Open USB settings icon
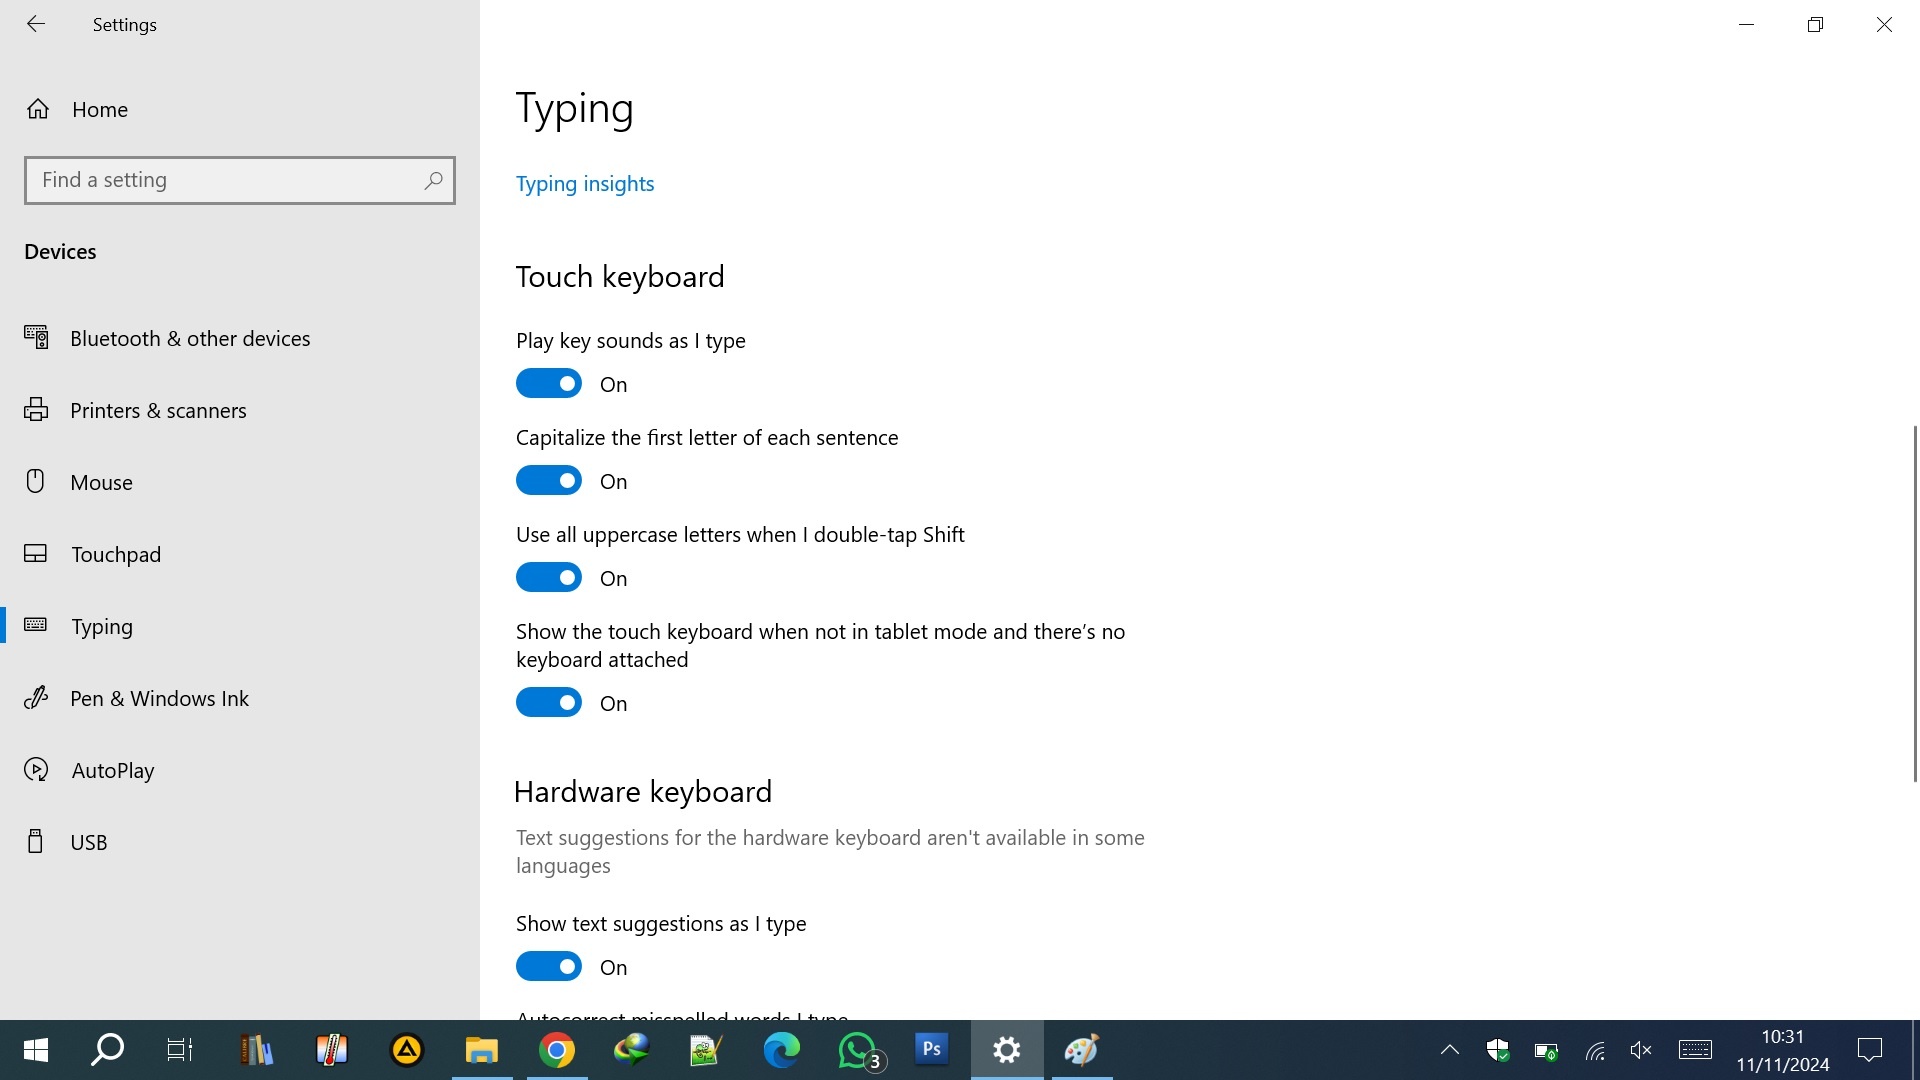The height and width of the screenshot is (1080, 1920). pos(36,842)
